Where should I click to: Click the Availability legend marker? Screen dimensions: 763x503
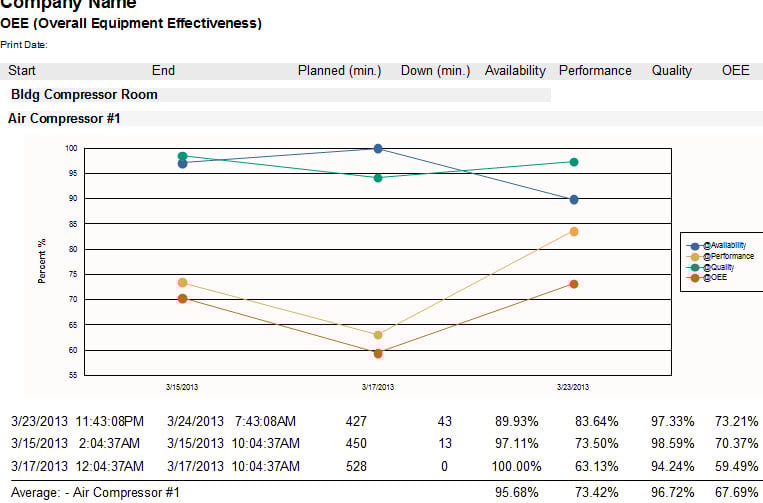tap(695, 246)
